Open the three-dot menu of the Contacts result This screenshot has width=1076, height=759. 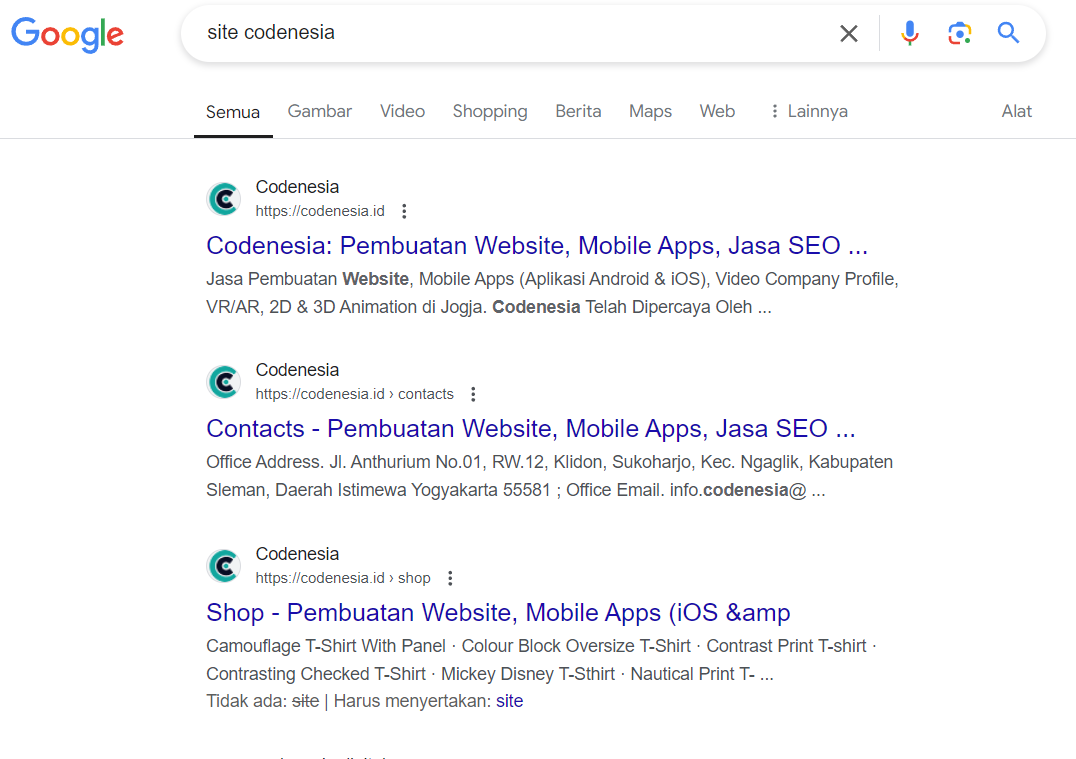coord(471,394)
